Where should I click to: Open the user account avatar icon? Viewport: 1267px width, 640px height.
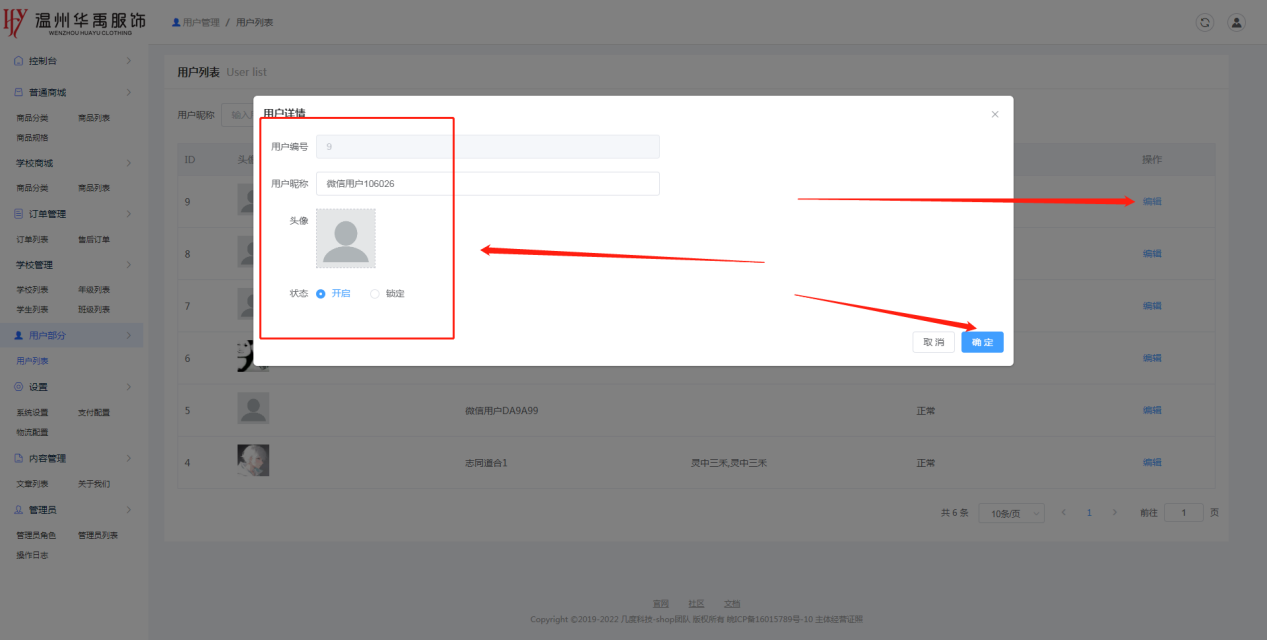pos(1237,22)
